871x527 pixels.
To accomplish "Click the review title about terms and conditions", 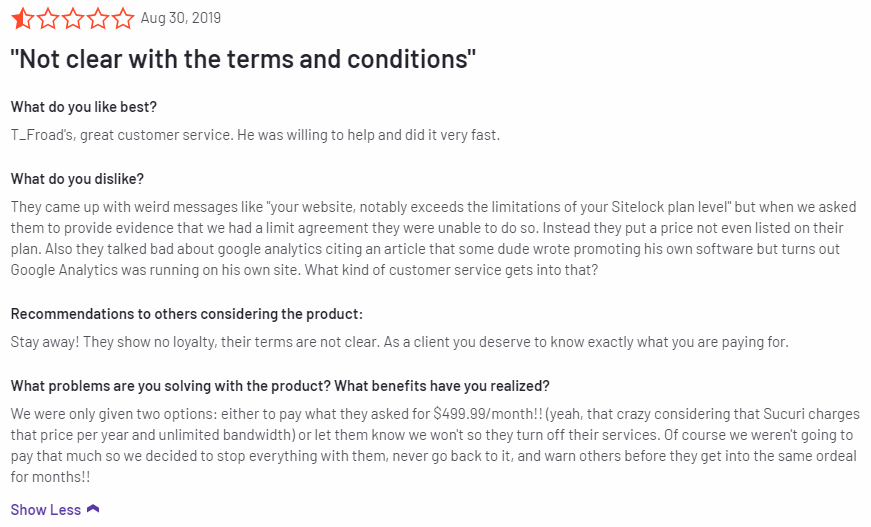I will point(243,59).
